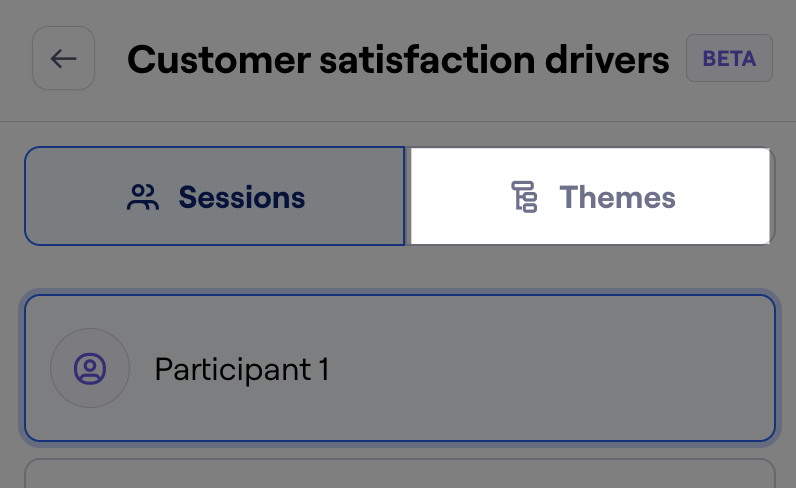
Task: Click the purple BETA label
Action: click(x=729, y=59)
